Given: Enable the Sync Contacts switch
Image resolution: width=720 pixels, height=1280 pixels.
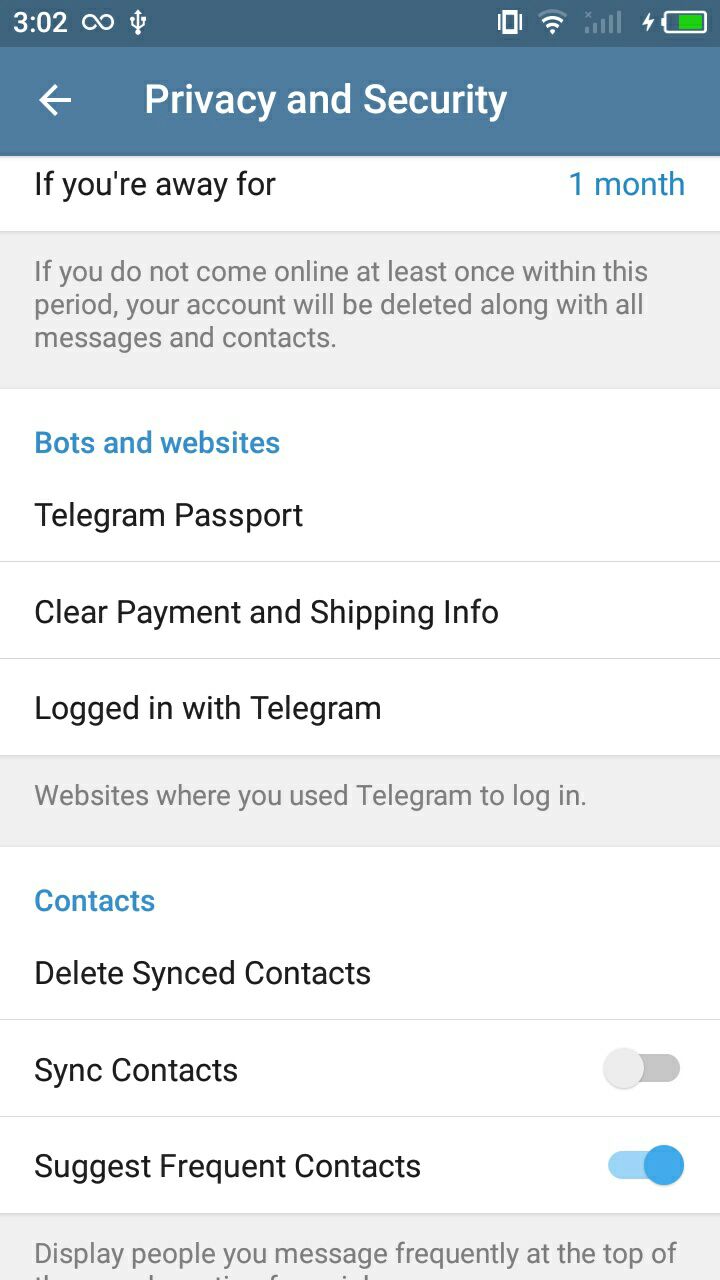Looking at the screenshot, I should 642,1069.
